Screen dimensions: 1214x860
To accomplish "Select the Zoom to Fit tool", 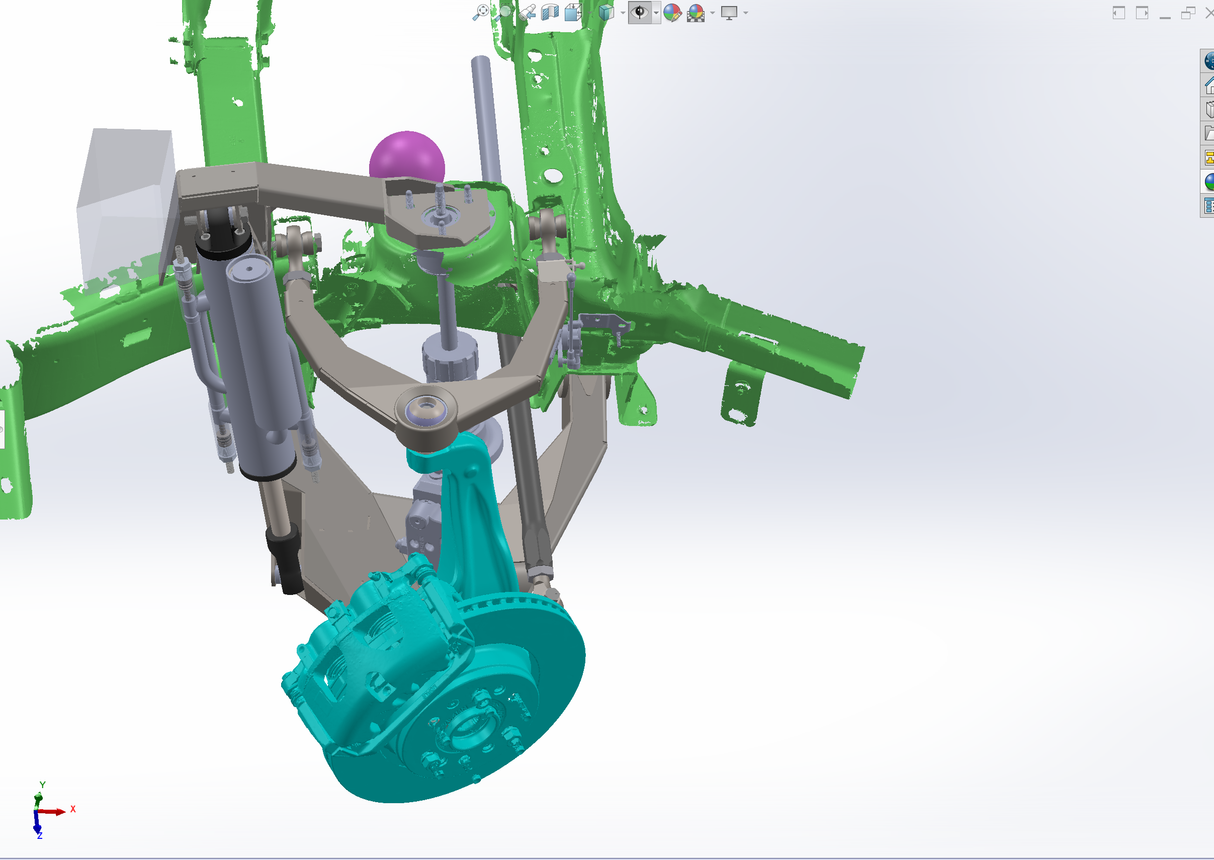I will tap(482, 13).
